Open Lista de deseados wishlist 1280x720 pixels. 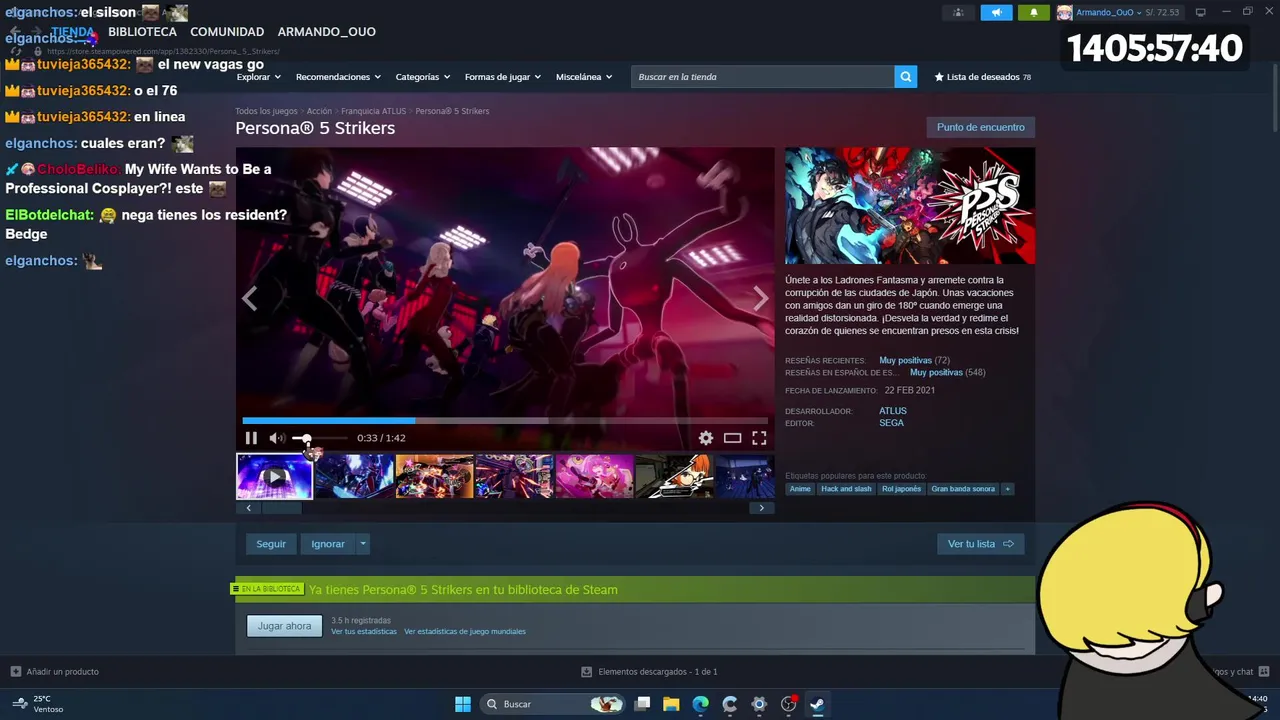coord(982,77)
